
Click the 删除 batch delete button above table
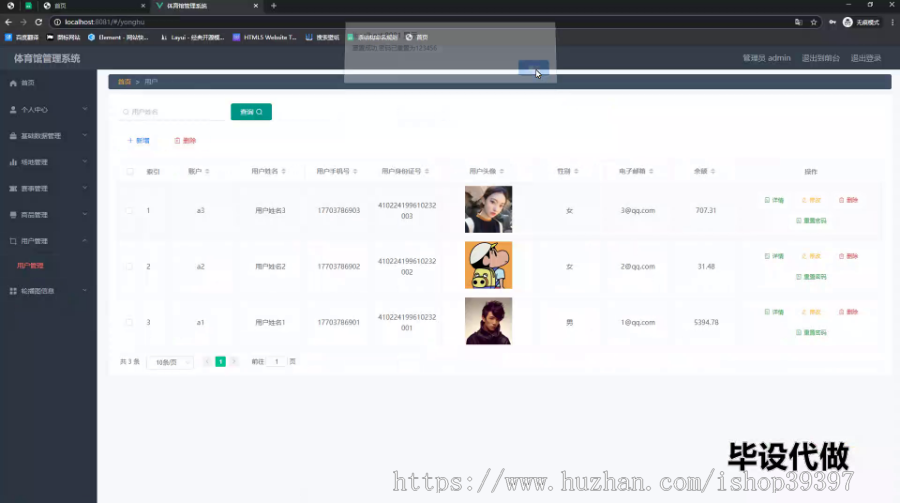[185, 141]
